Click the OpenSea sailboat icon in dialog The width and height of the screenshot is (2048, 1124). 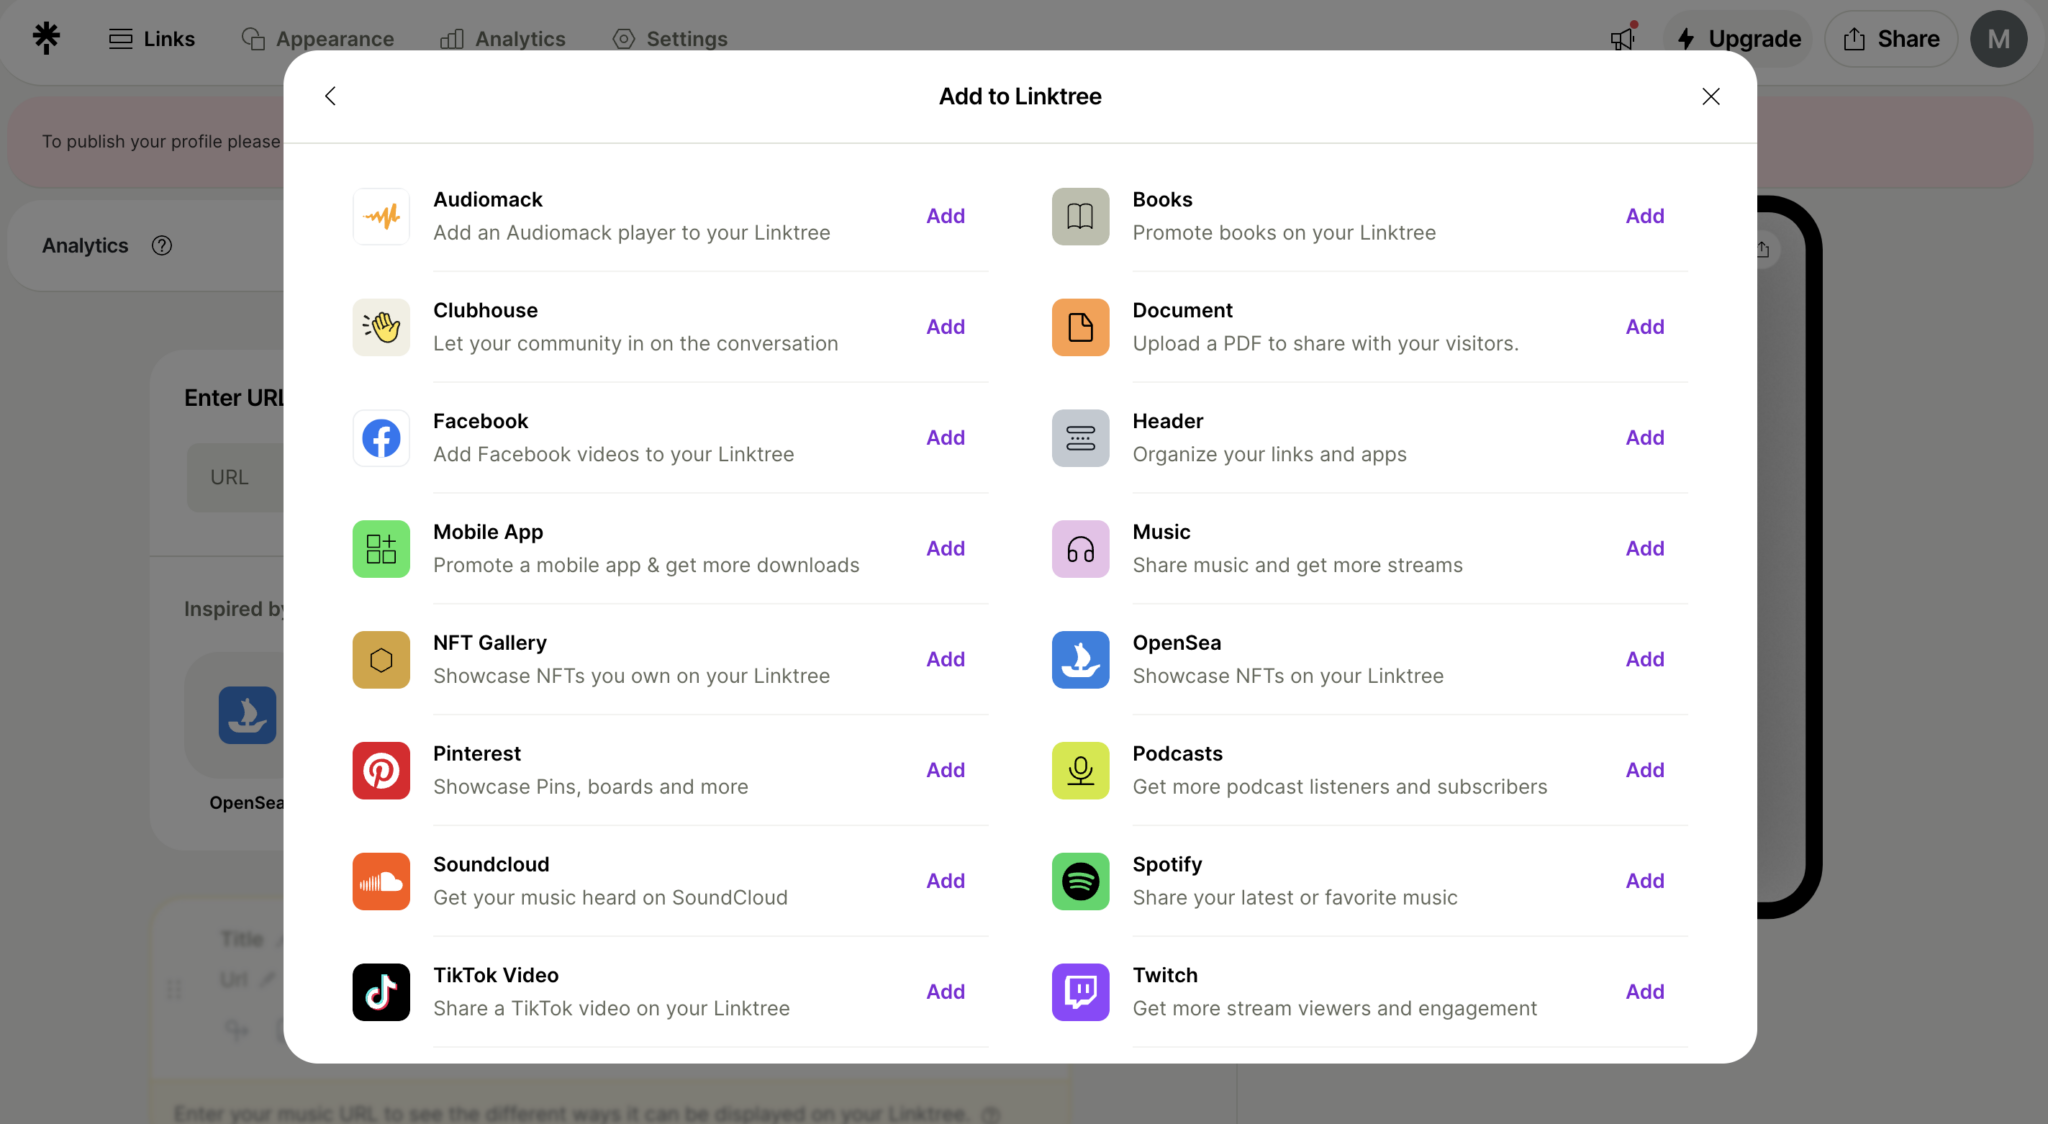[x=1080, y=659]
